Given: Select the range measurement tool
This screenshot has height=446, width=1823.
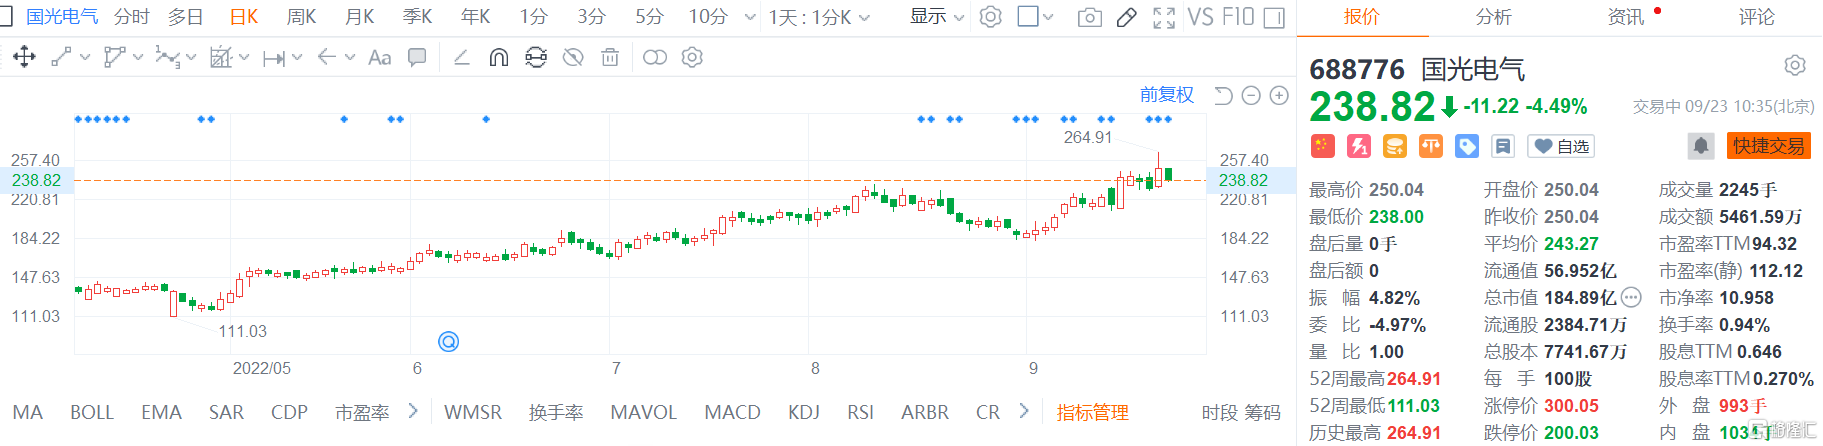Looking at the screenshot, I should (274, 58).
